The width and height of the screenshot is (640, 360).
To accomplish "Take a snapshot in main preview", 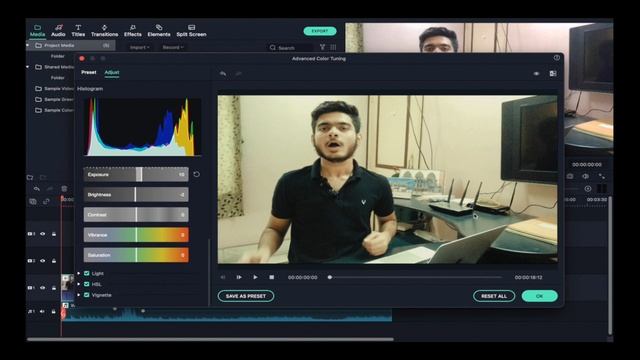I will pos(570,176).
